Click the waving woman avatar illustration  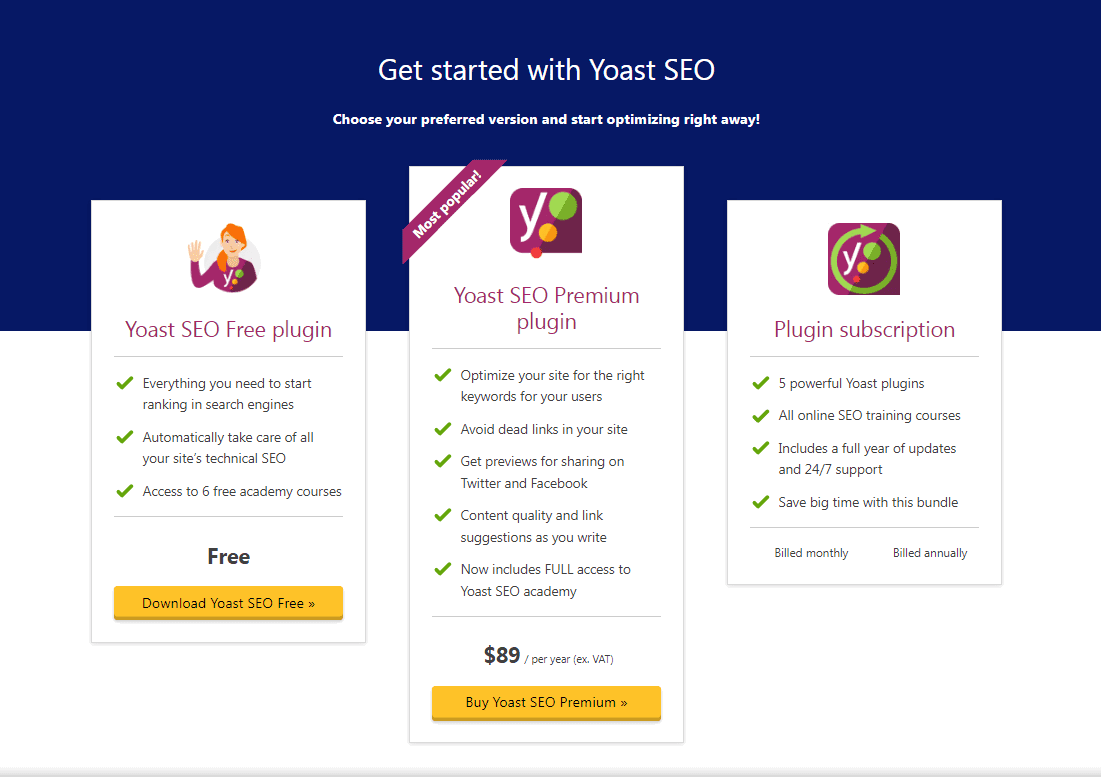pos(228,257)
